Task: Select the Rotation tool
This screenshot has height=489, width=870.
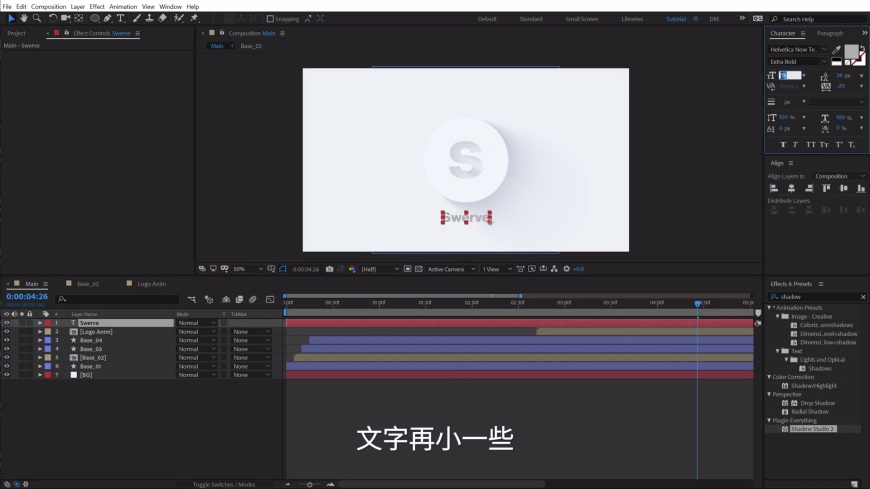Action: click(x=53, y=18)
